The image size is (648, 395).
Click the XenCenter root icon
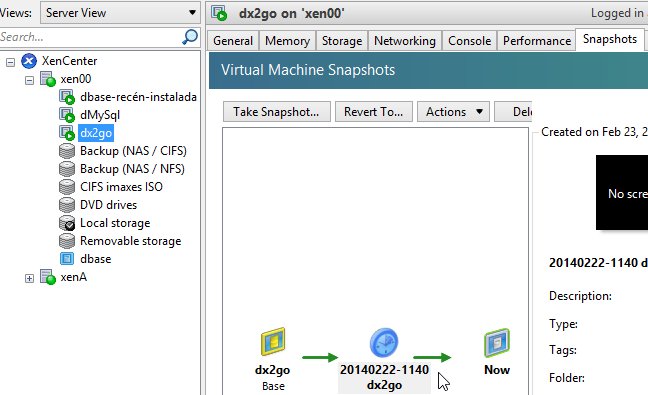click(x=29, y=61)
